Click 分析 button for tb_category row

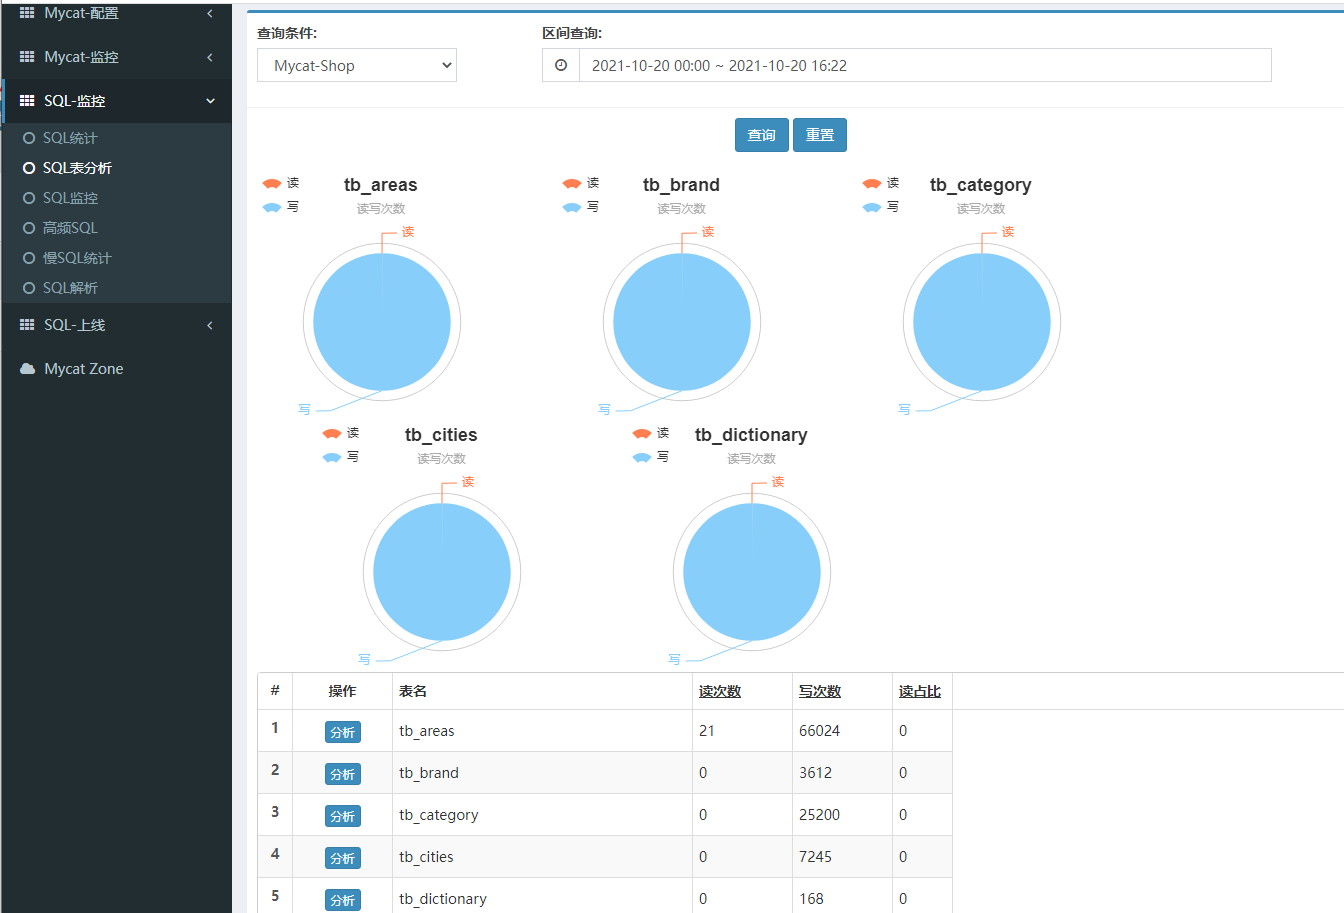pos(343,816)
